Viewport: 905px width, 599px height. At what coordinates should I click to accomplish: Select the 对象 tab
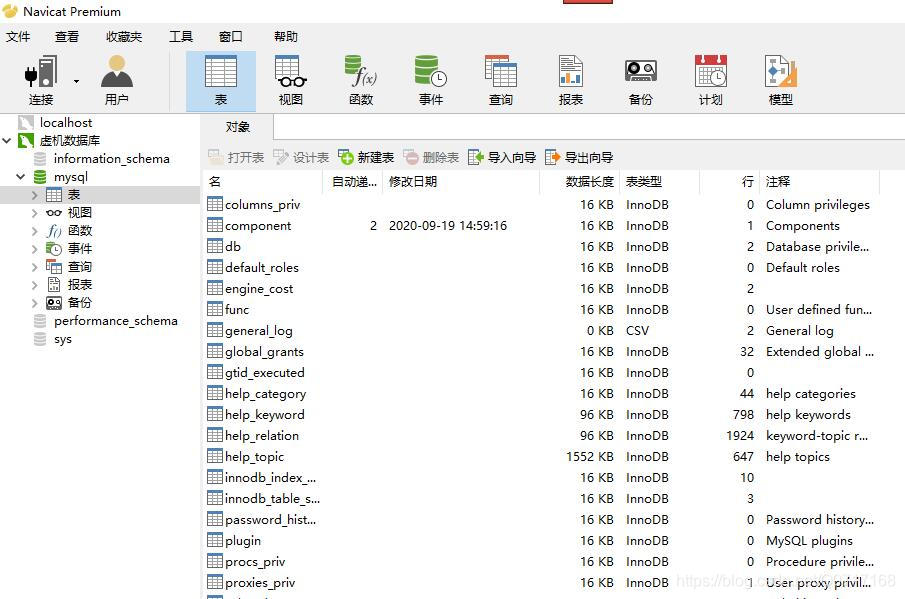click(x=237, y=126)
